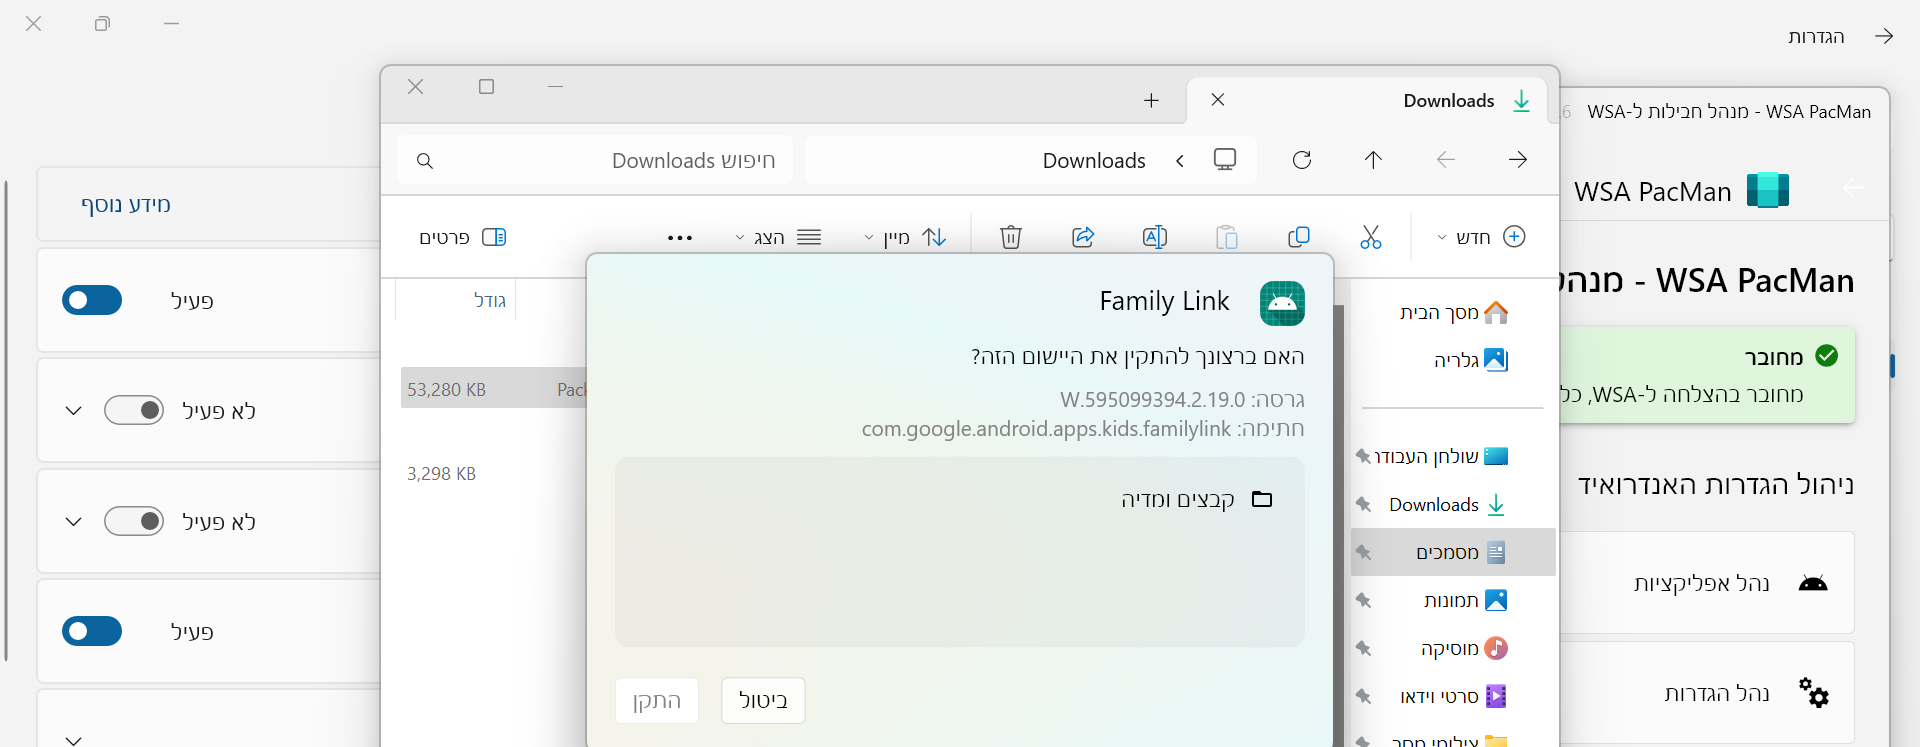This screenshot has height=747, width=1920.
Task: Click the התקן (Install) button
Action: [x=657, y=701]
